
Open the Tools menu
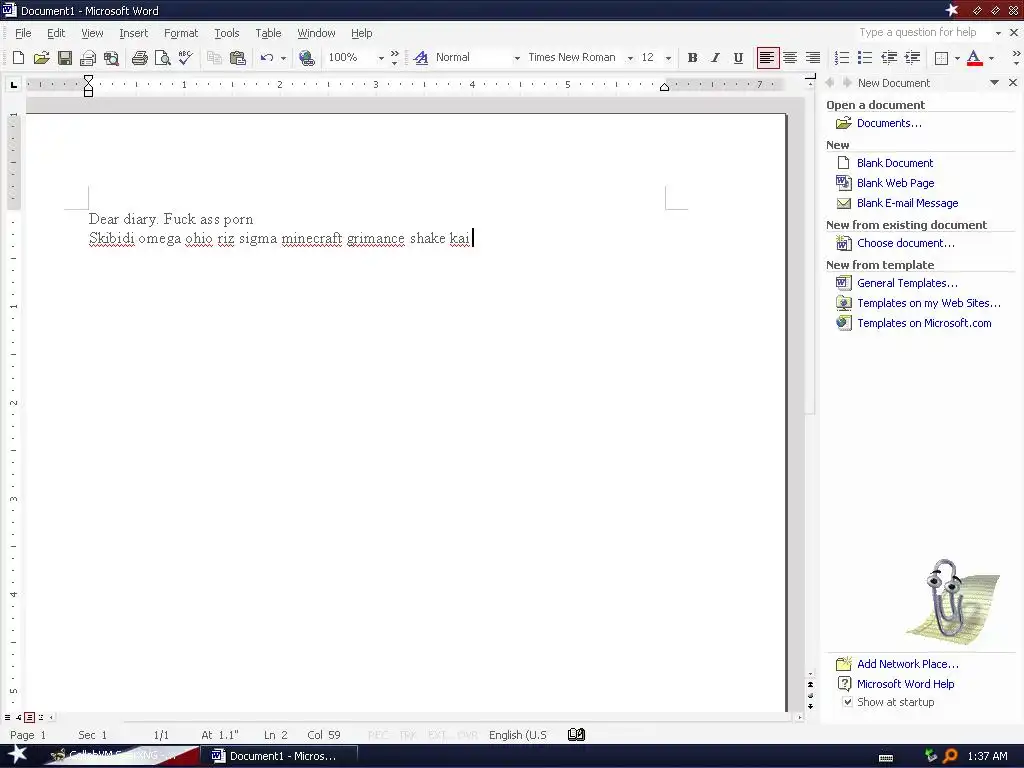tap(227, 33)
